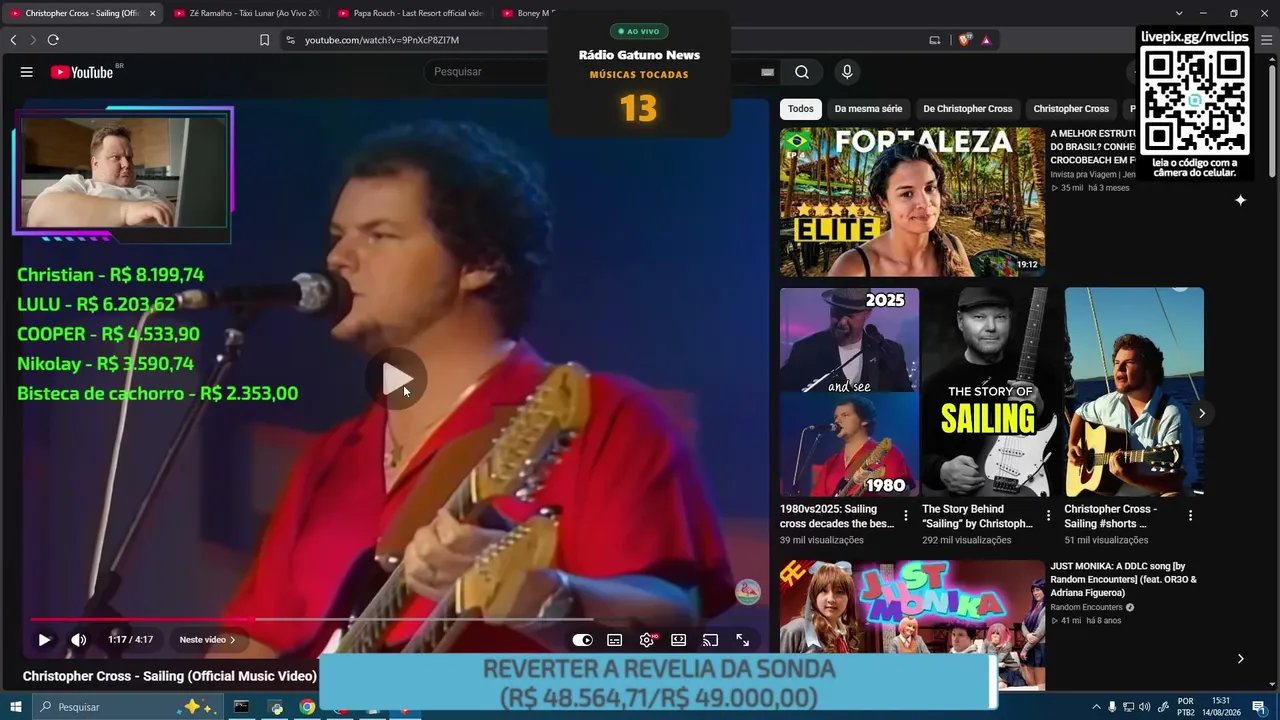
Task: Close the Christopher Cross Sailing tab
Action: coord(152,13)
